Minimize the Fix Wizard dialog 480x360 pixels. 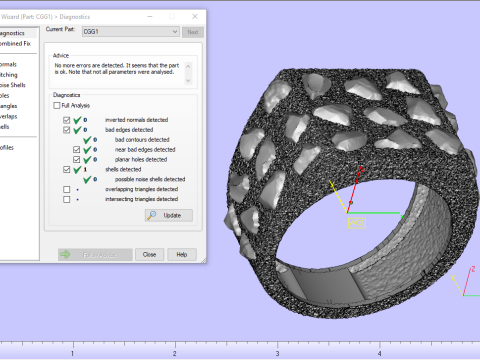click(150, 16)
